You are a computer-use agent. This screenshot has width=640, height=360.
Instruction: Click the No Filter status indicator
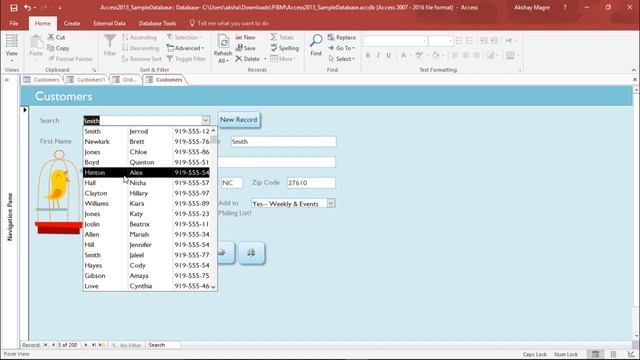click(x=127, y=345)
